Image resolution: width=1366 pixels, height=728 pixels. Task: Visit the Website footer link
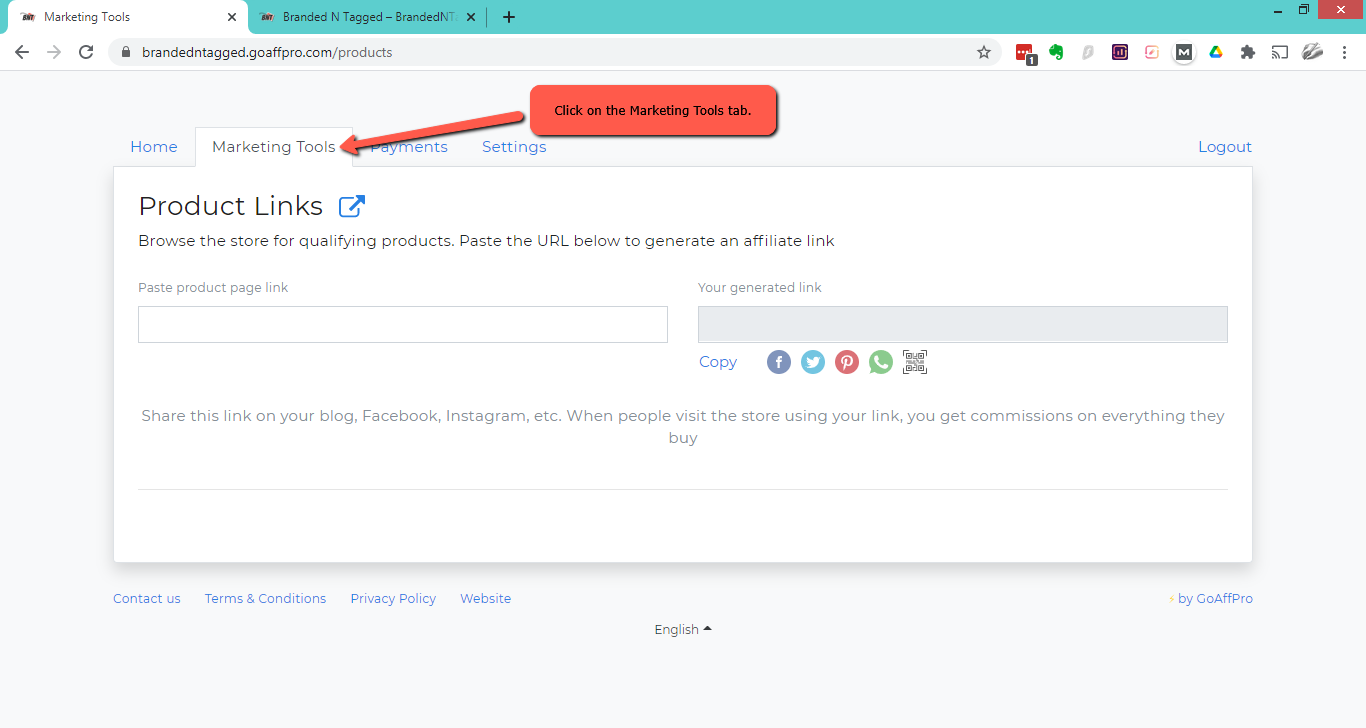[x=485, y=599]
